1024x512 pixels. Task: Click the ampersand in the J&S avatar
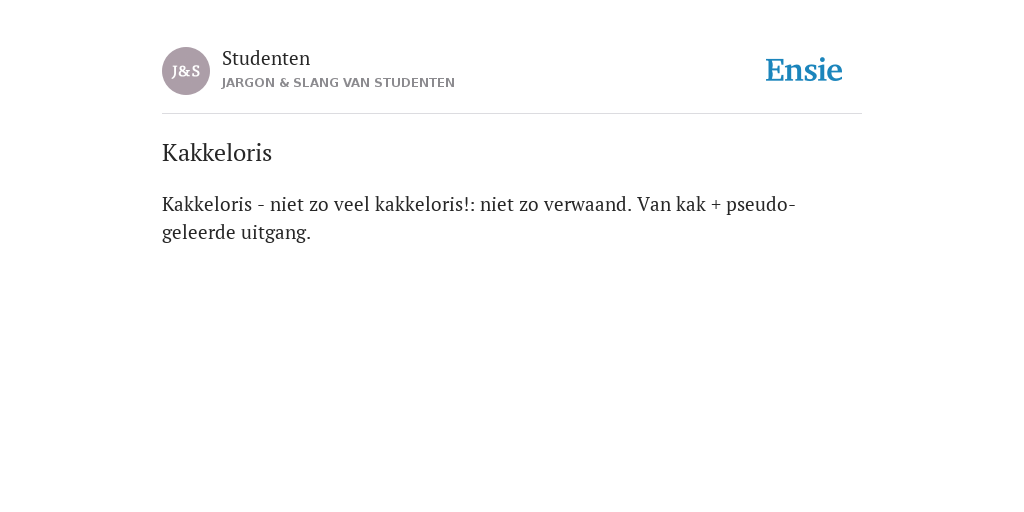pyautogui.click(x=185, y=72)
